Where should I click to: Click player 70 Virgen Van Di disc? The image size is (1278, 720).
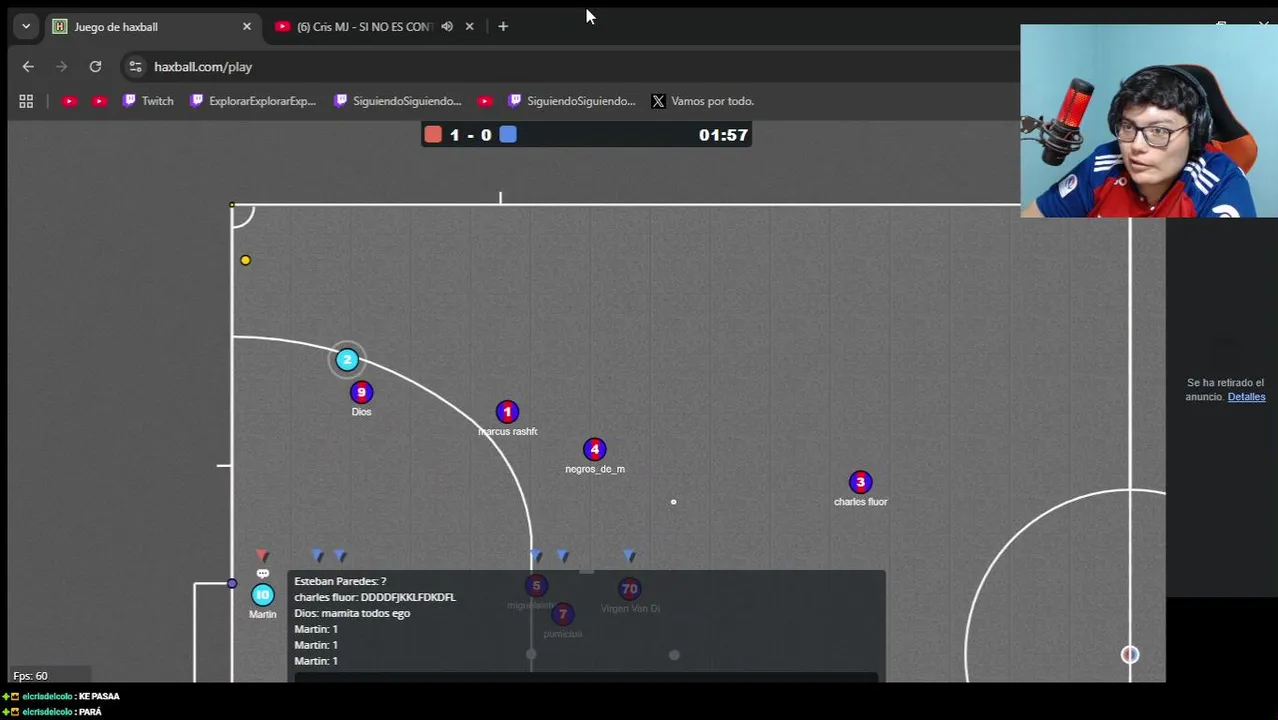[629, 589]
